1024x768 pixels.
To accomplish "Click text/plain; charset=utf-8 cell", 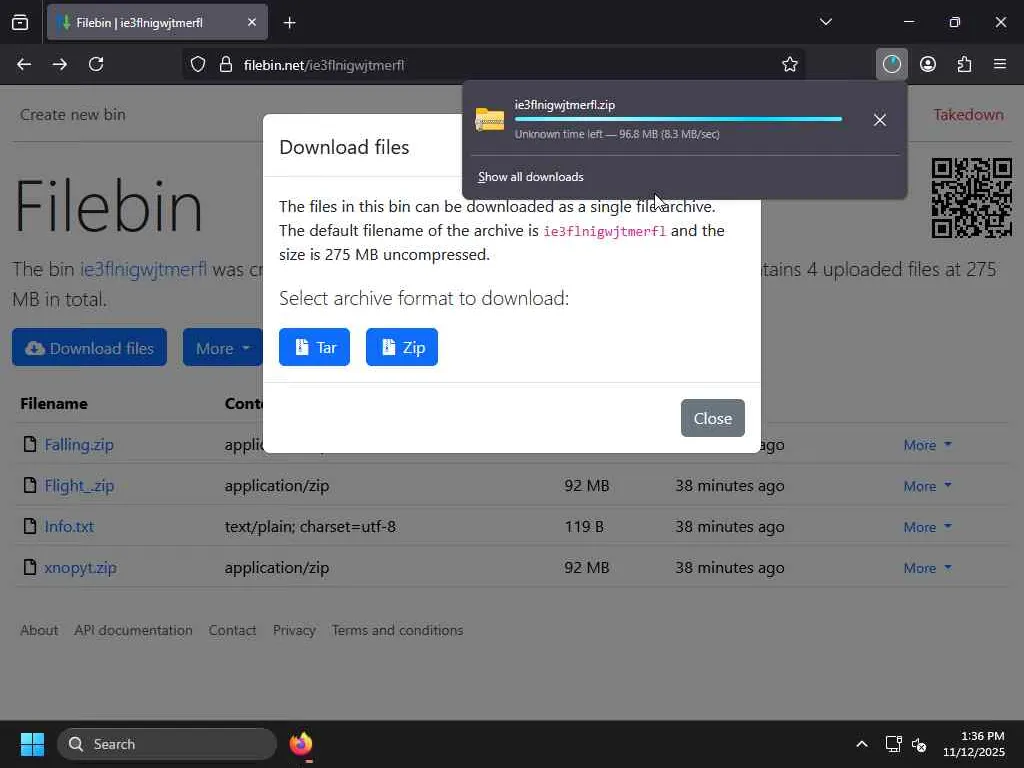I will (310, 526).
